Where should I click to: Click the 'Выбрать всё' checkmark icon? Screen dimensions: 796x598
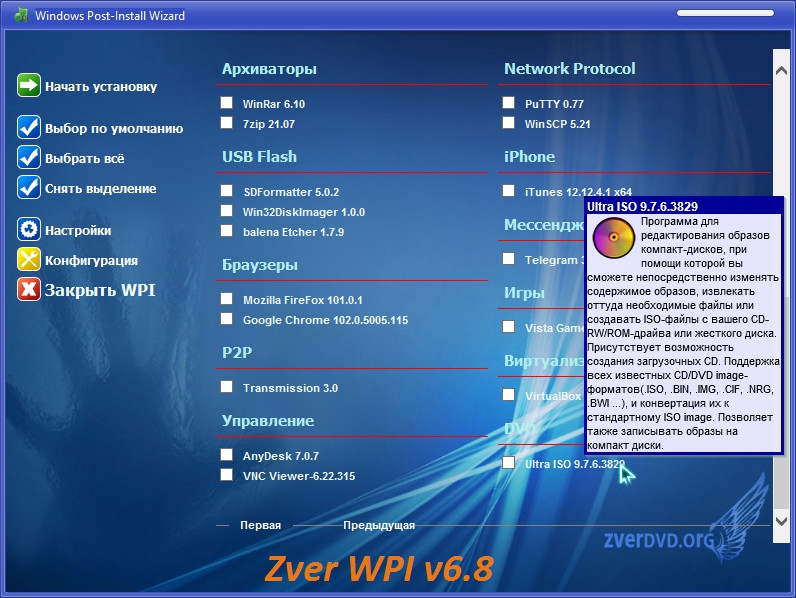pyautogui.click(x=28, y=157)
